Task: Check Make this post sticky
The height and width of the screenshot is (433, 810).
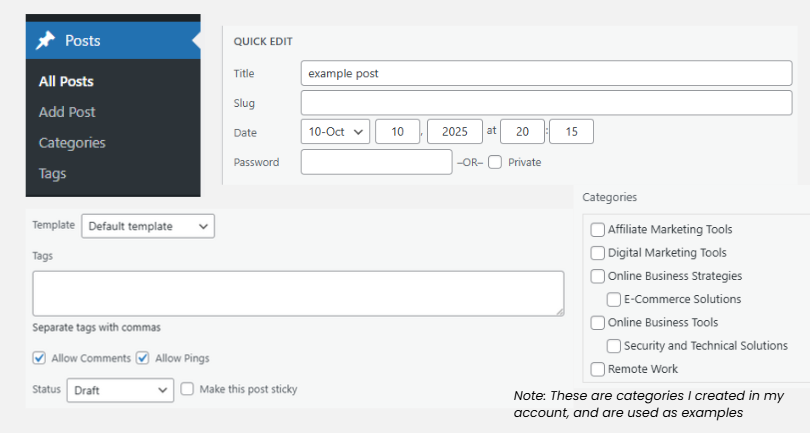Action: (187, 389)
